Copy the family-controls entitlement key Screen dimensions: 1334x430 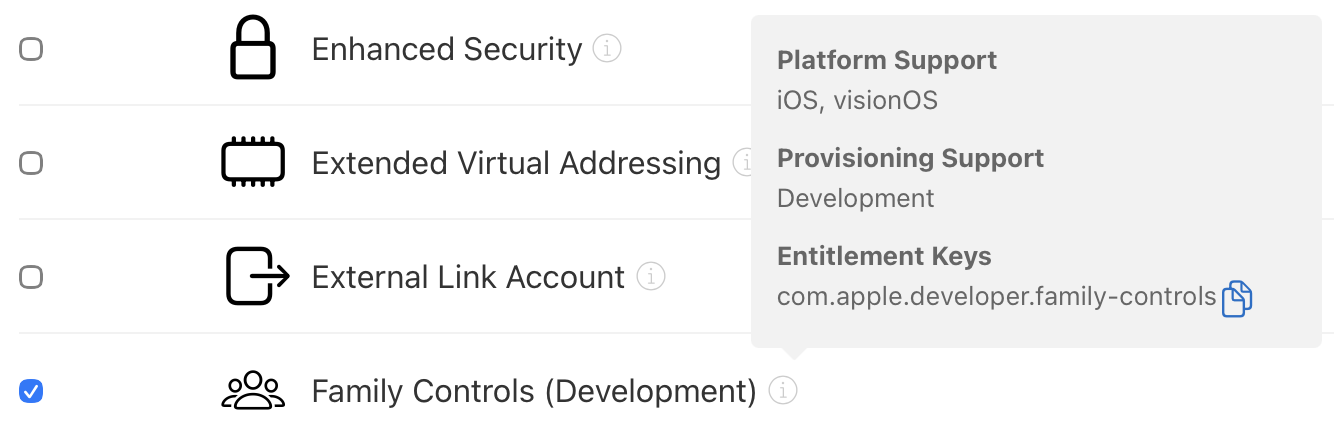click(1237, 299)
